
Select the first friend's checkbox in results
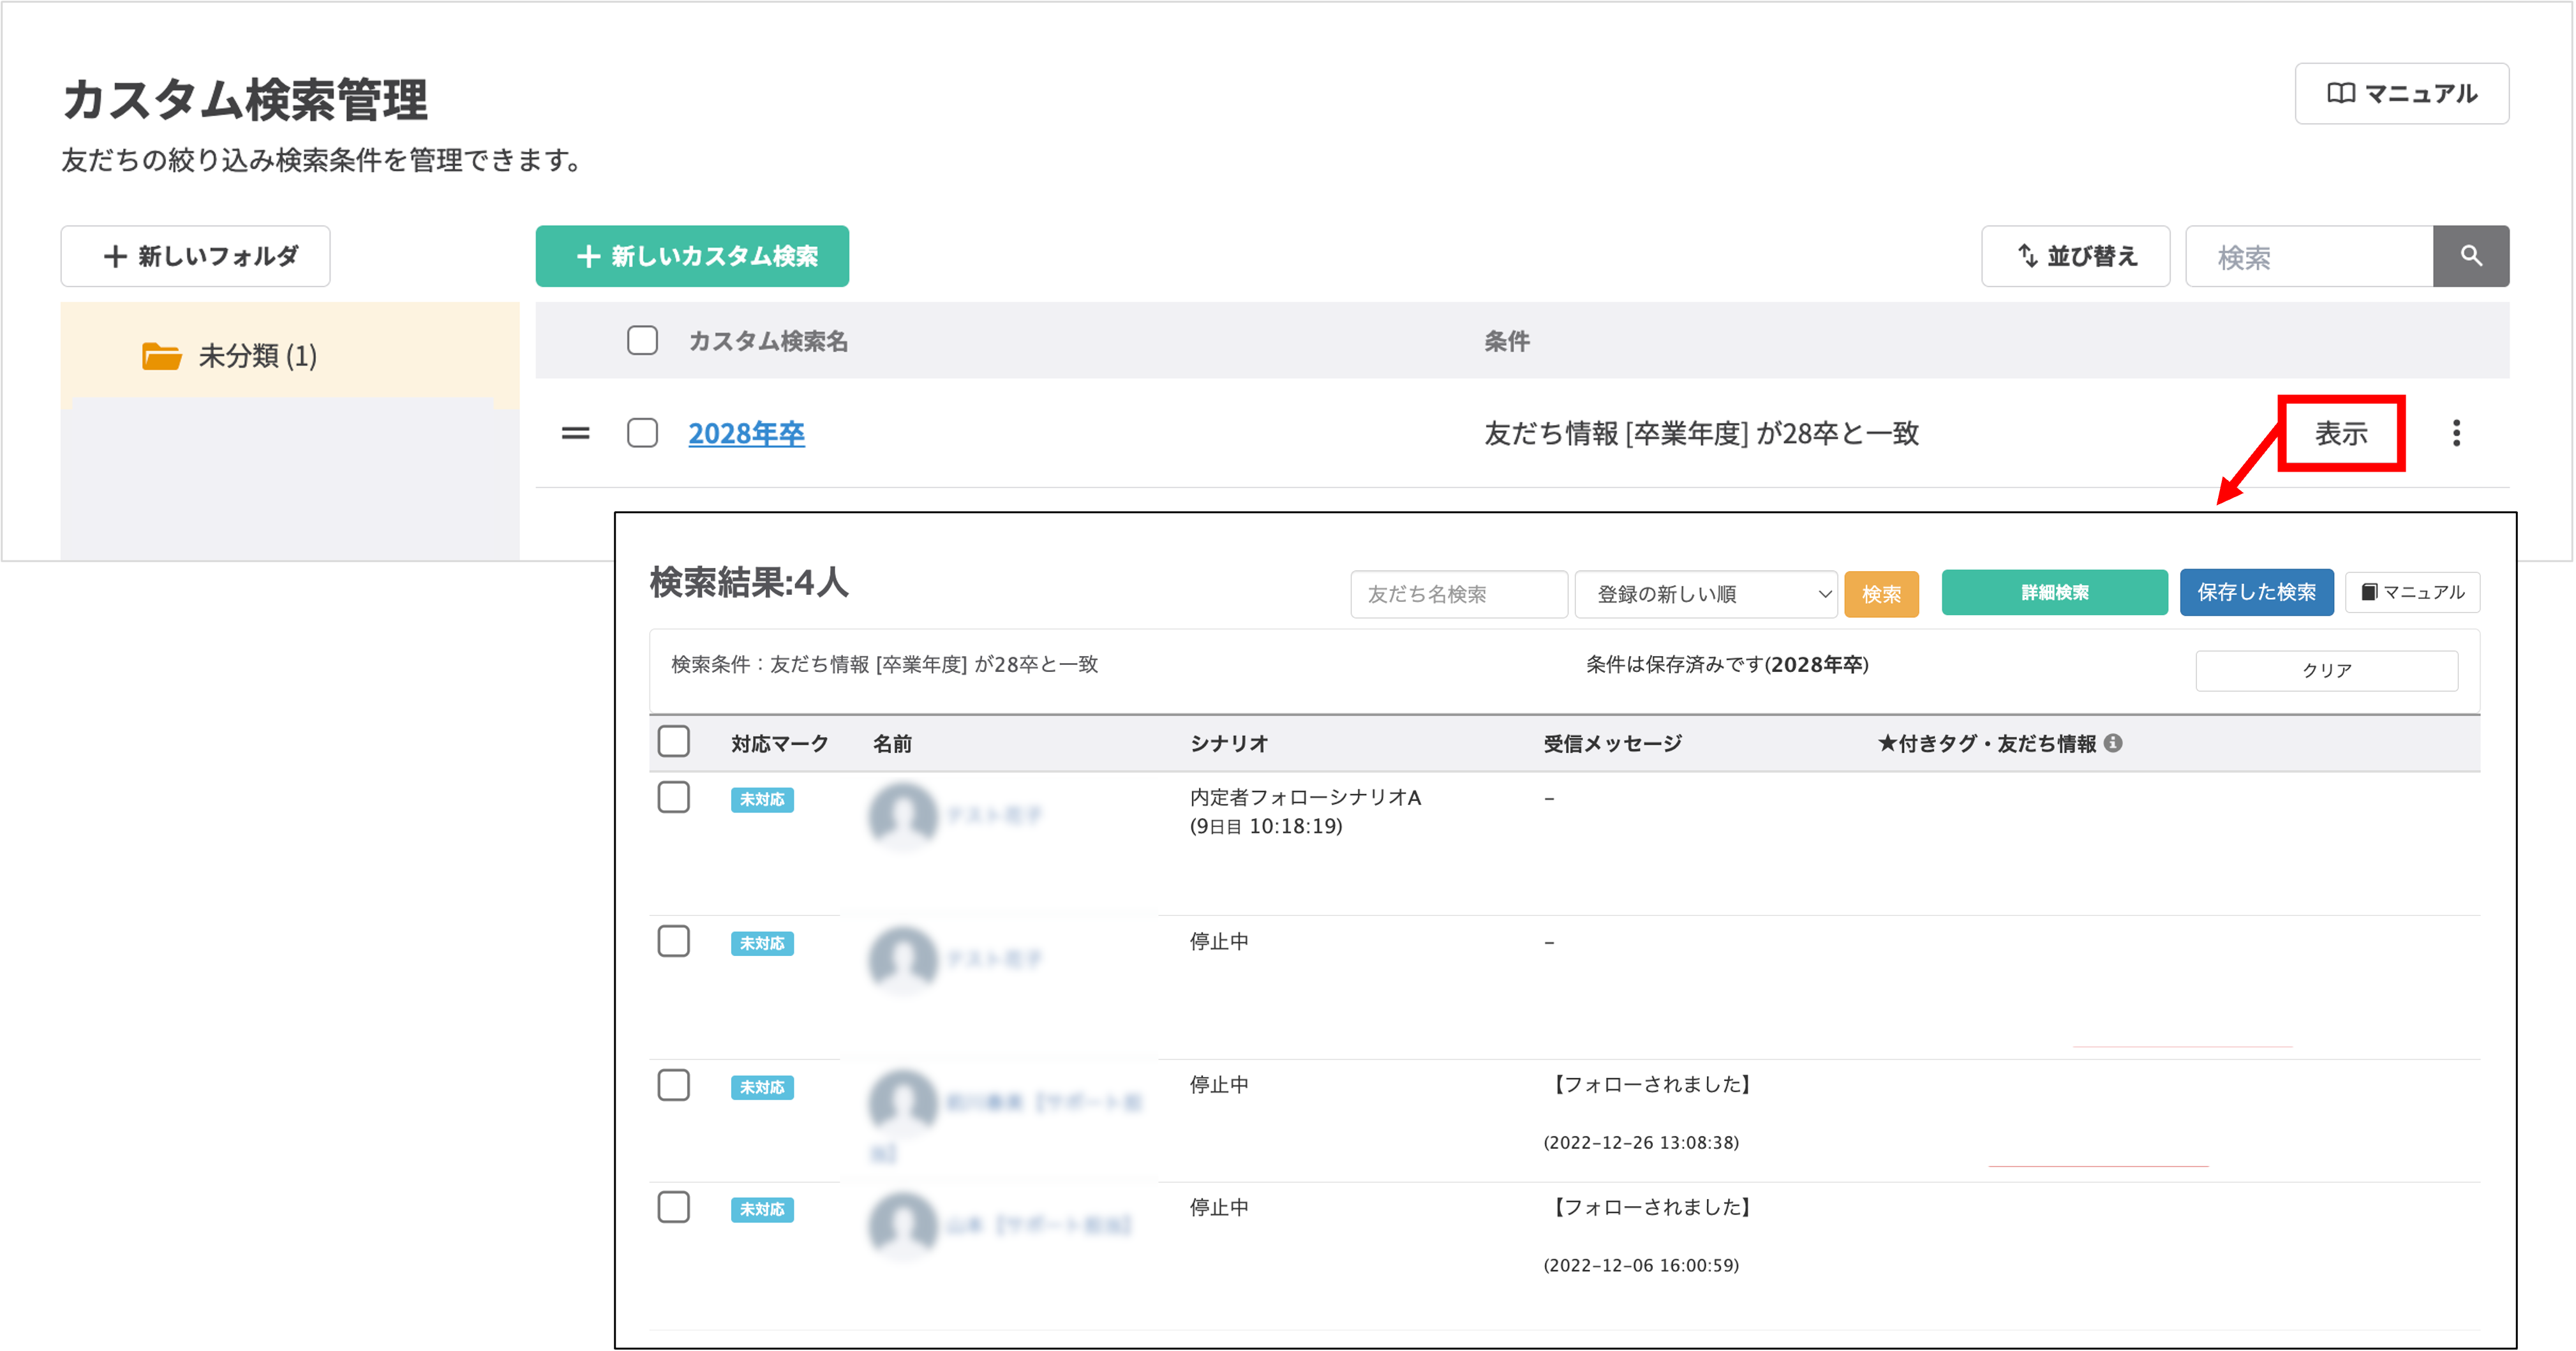pos(675,797)
